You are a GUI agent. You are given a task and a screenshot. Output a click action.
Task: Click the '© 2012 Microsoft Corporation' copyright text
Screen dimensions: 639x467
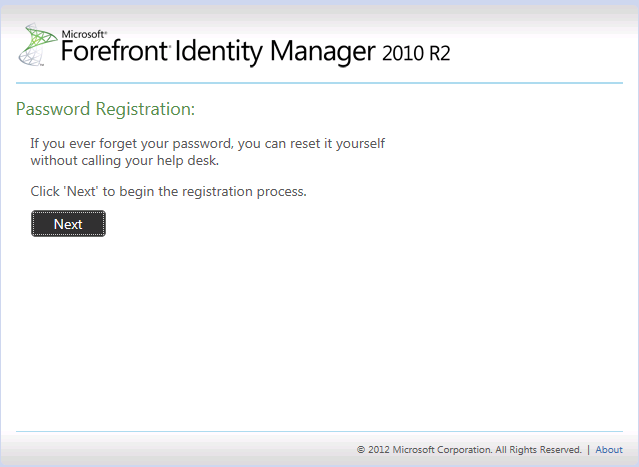[469, 449]
